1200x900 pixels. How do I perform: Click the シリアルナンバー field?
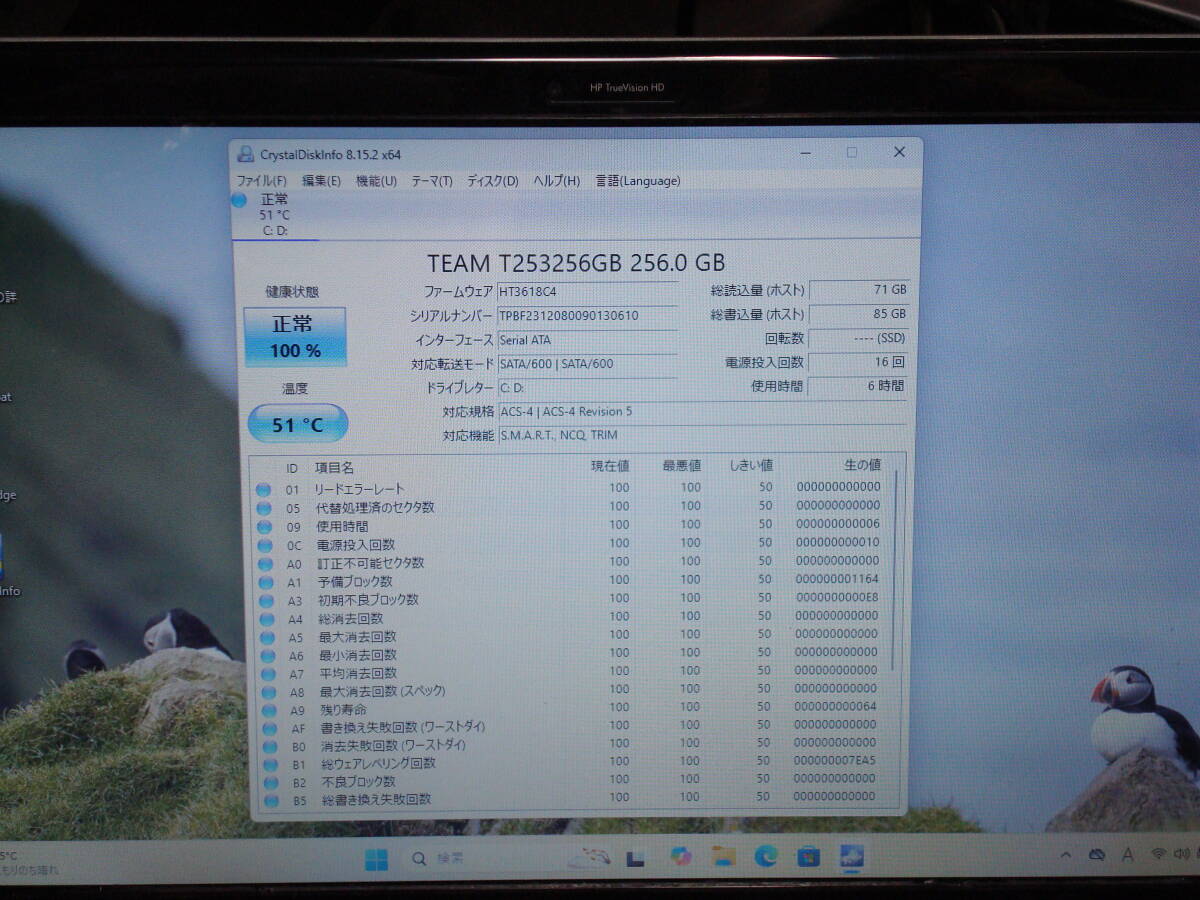tap(587, 316)
